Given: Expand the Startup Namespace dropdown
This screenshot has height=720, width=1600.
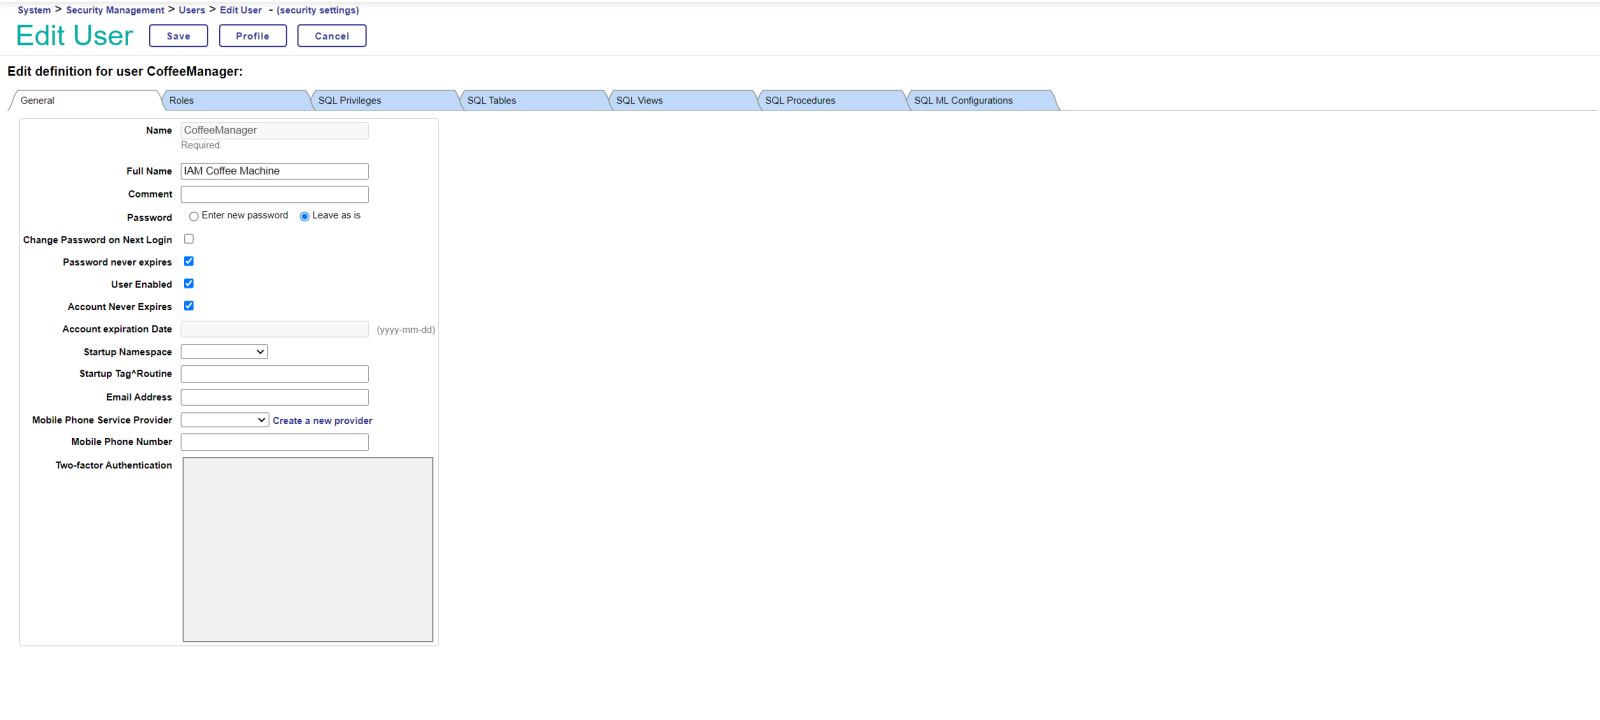Looking at the screenshot, I should (224, 352).
